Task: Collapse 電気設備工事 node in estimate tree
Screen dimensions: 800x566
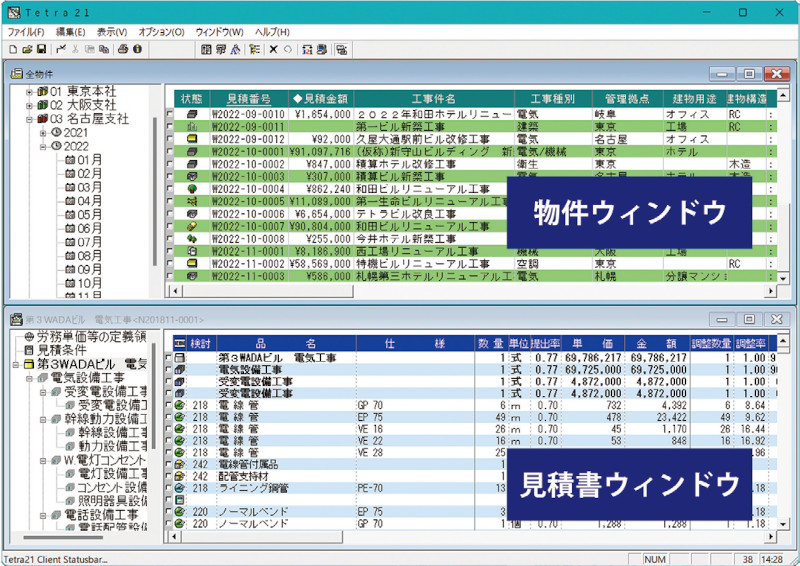Action: pyautogui.click(x=30, y=378)
